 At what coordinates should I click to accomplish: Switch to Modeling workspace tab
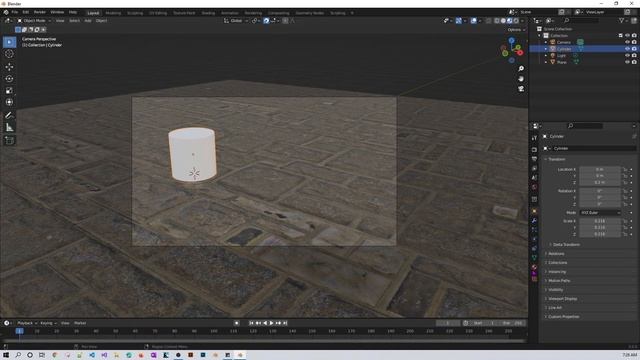[x=113, y=13]
